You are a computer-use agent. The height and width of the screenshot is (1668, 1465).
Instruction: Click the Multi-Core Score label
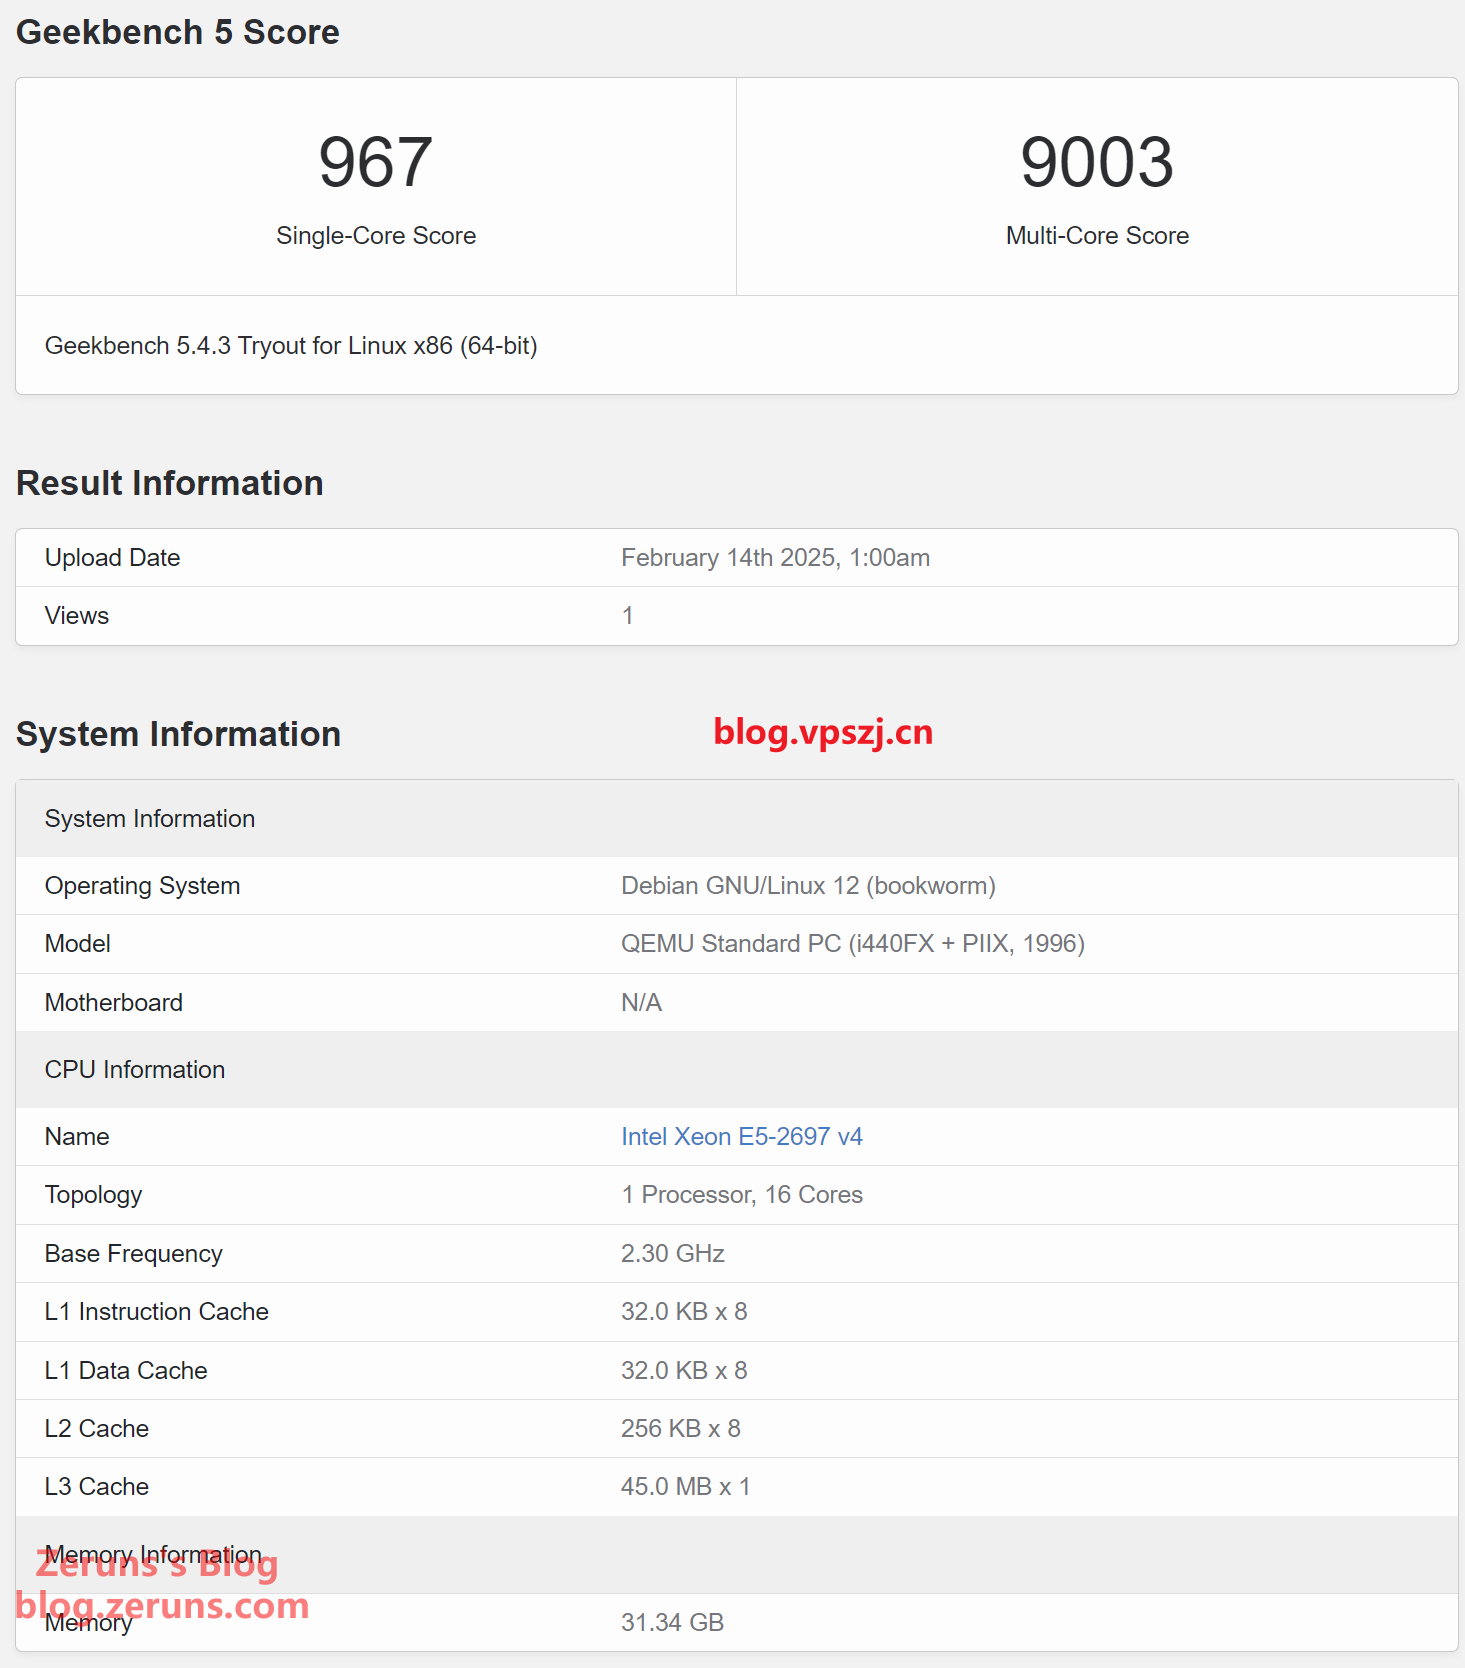click(x=1097, y=236)
